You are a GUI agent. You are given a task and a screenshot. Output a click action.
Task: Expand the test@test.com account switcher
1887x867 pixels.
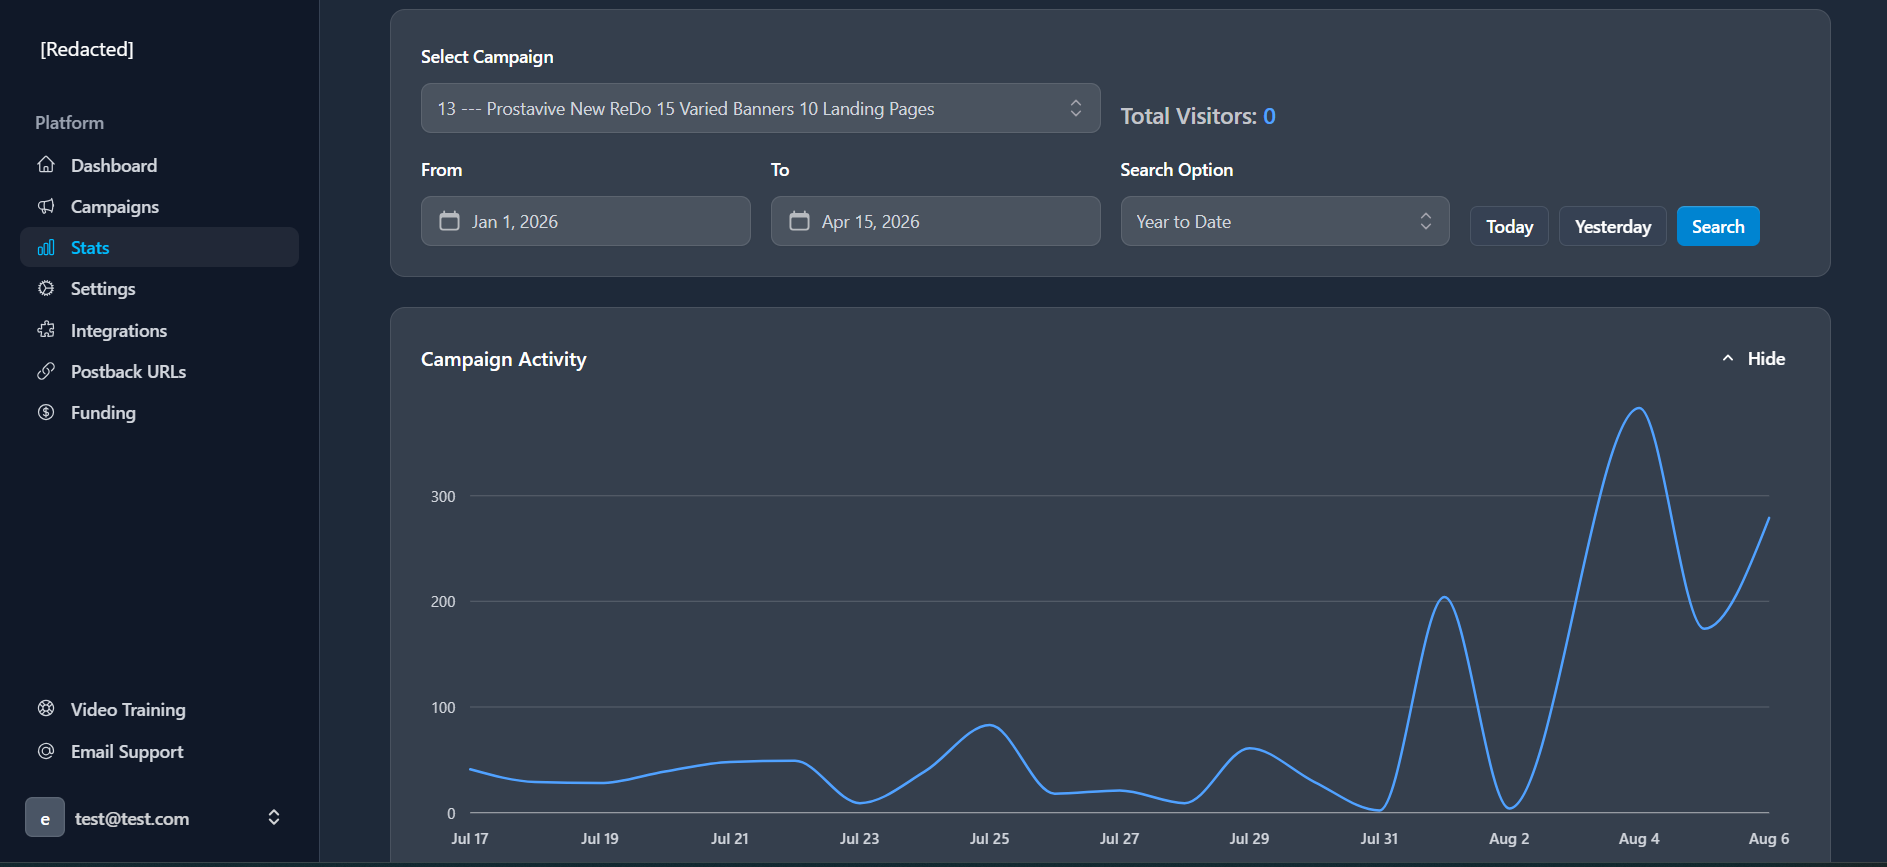pos(273,818)
